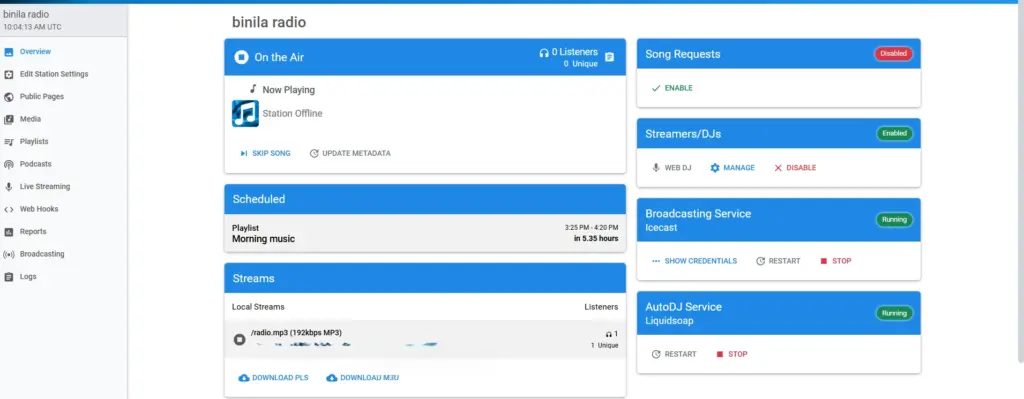
Task: Click Disable in Streamers/DJs card
Action: (795, 168)
